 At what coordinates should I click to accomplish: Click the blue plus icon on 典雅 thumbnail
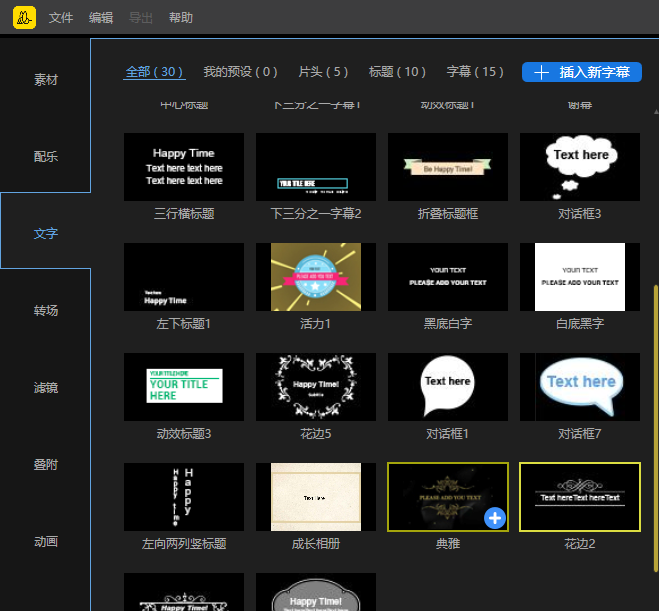pos(495,518)
